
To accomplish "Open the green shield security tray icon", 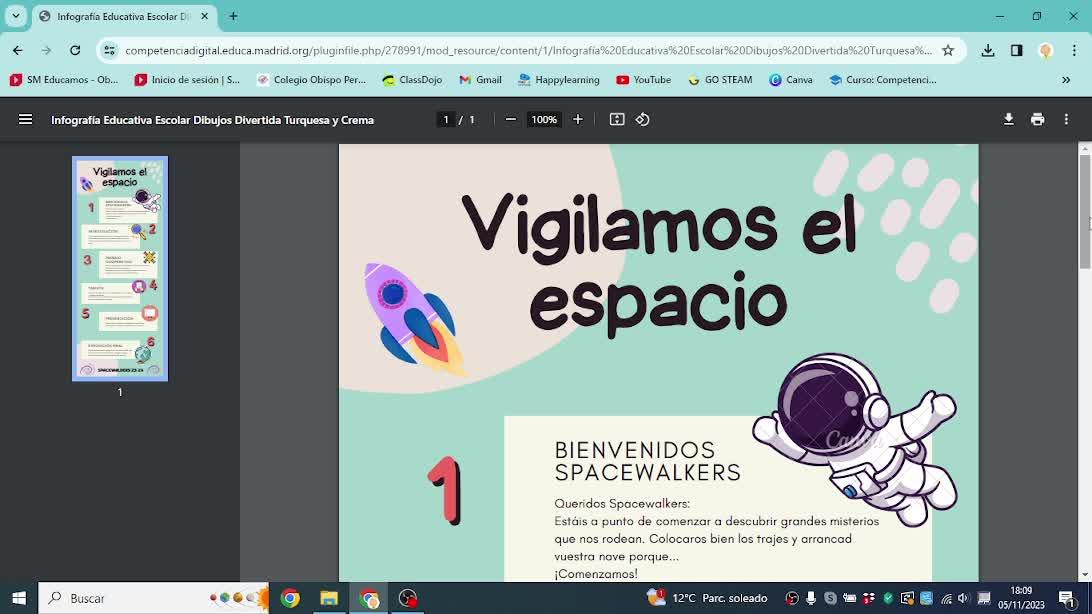I will [x=888, y=598].
